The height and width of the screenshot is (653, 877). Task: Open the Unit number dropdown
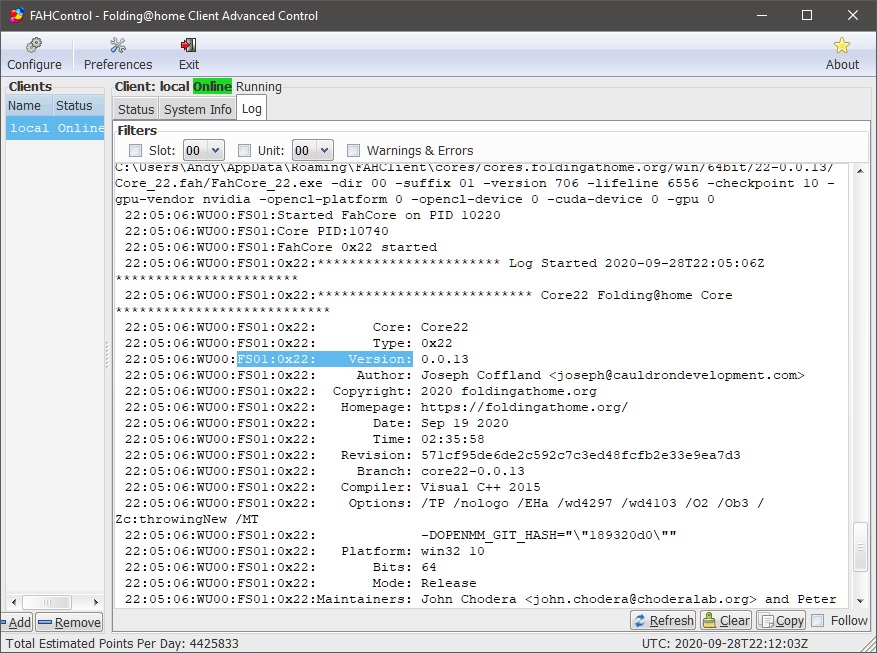click(x=313, y=150)
